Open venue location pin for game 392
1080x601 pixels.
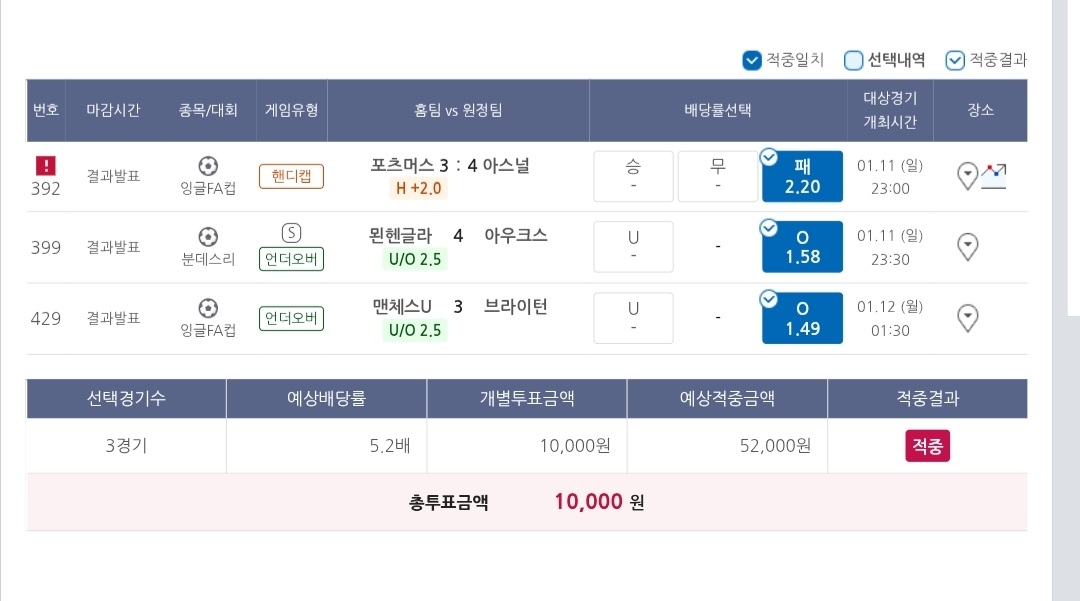tap(967, 177)
